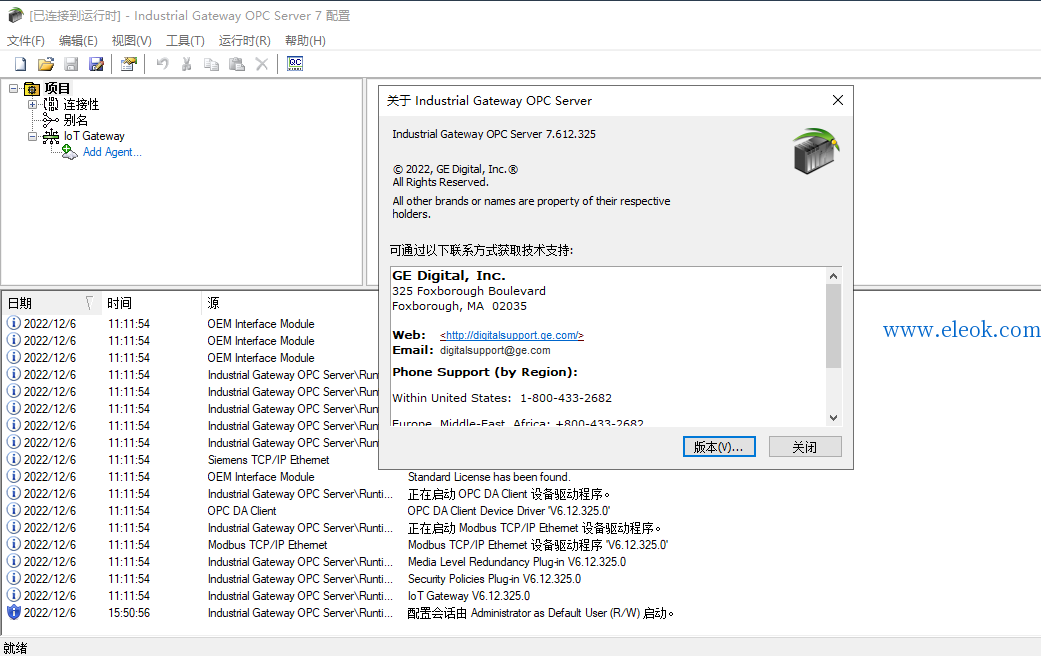Click the app icon in title bar

tap(15, 15)
